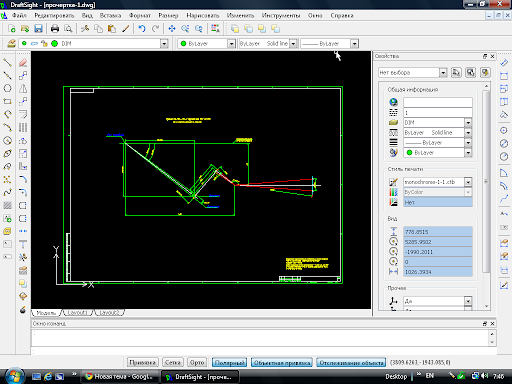
Task: Open the Layers Manager icon
Action: click(x=11, y=43)
